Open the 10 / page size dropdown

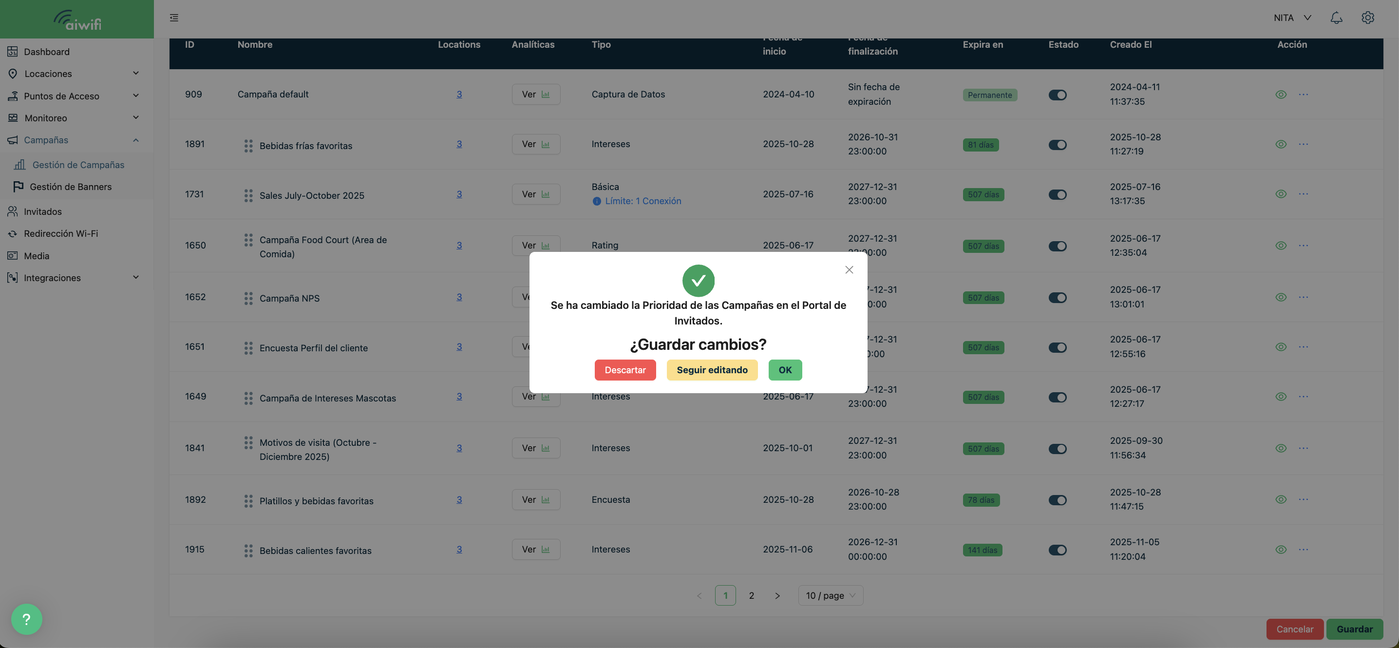(x=830, y=596)
